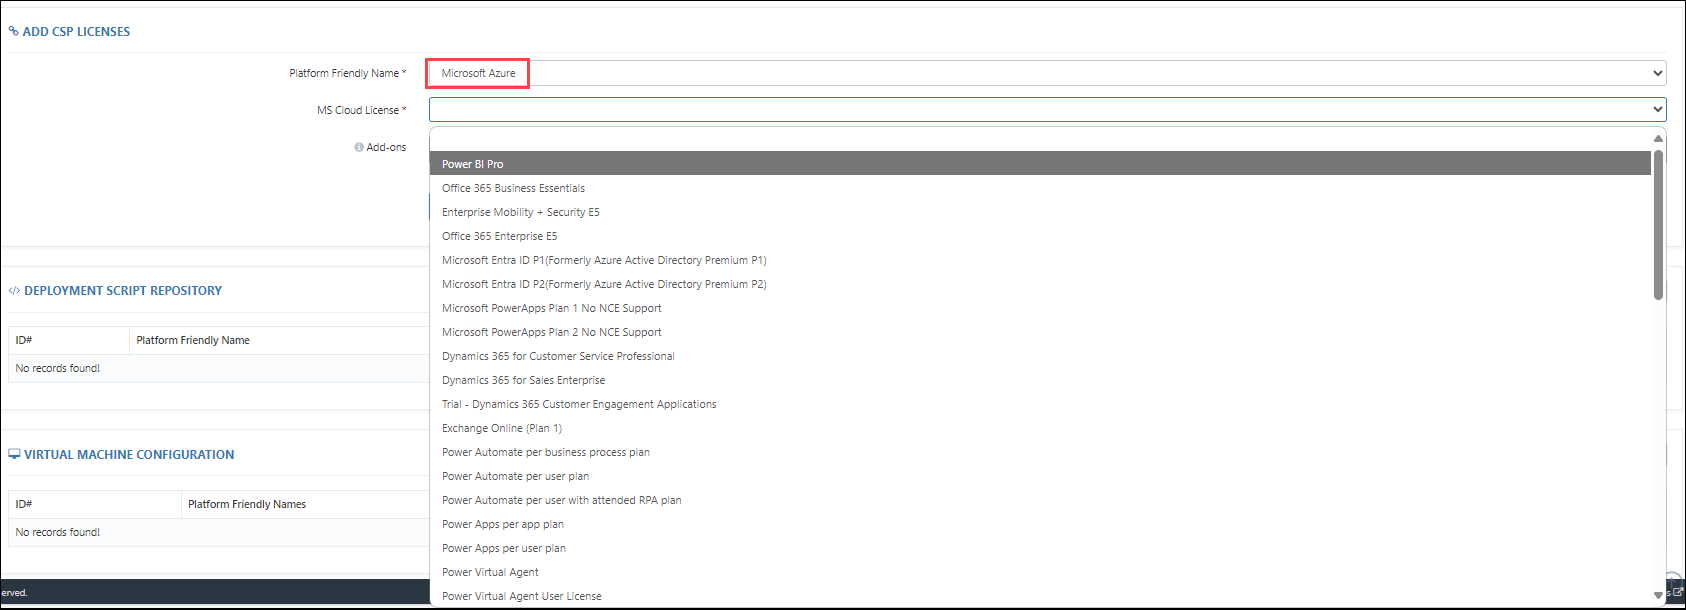
Task: Select Exchange Online (Plan 1) option
Action: pos(1040,428)
